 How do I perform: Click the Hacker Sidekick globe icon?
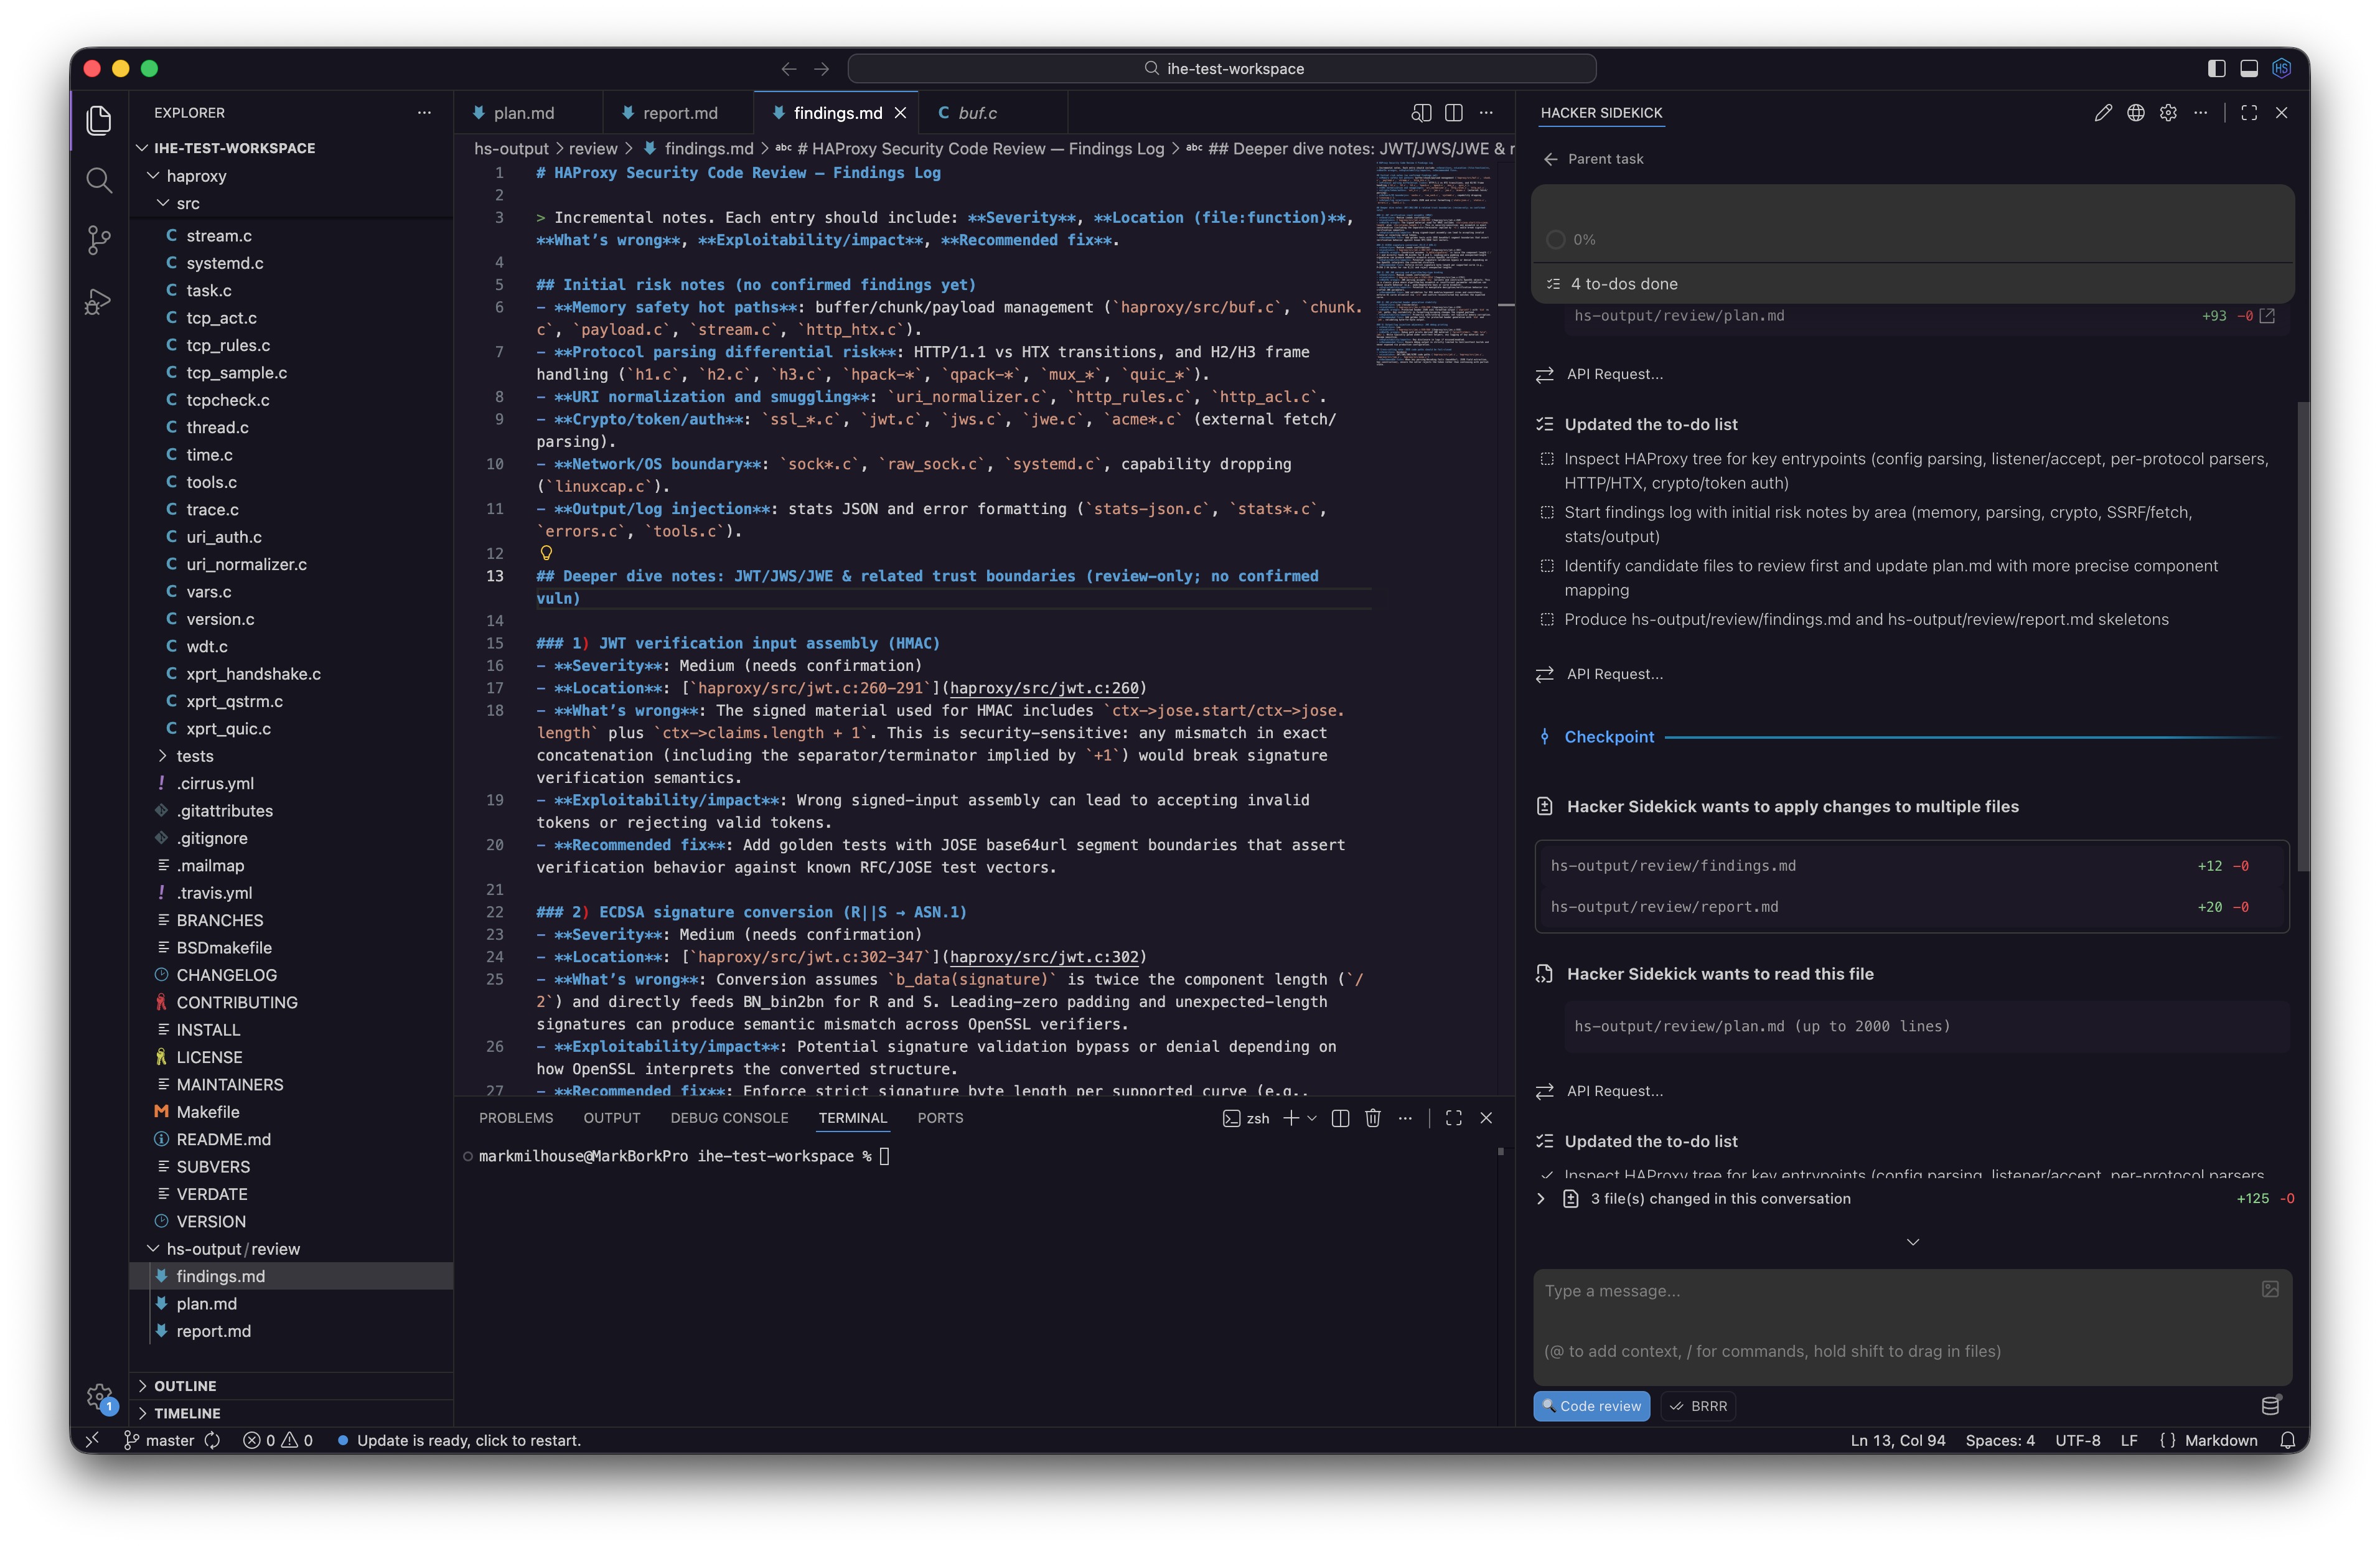pyautogui.click(x=2136, y=113)
